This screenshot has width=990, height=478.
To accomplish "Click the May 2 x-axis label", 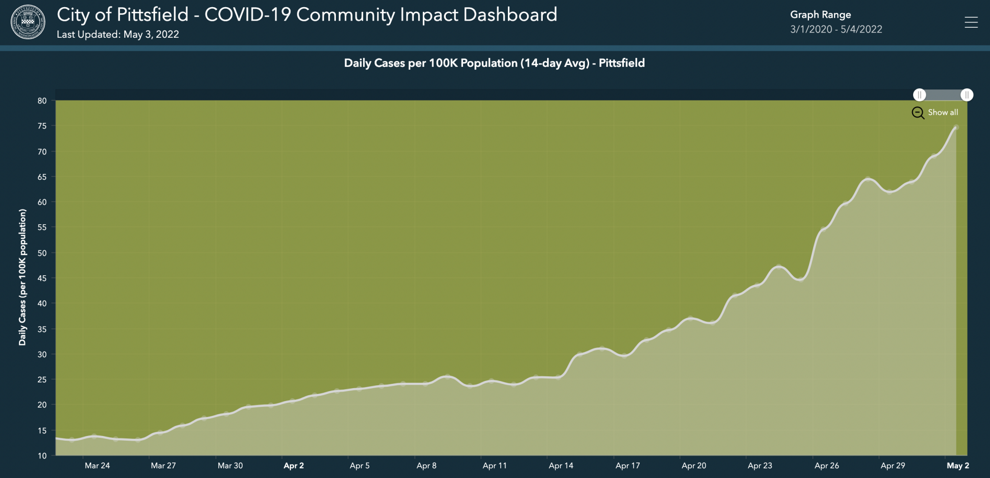I will (x=957, y=465).
